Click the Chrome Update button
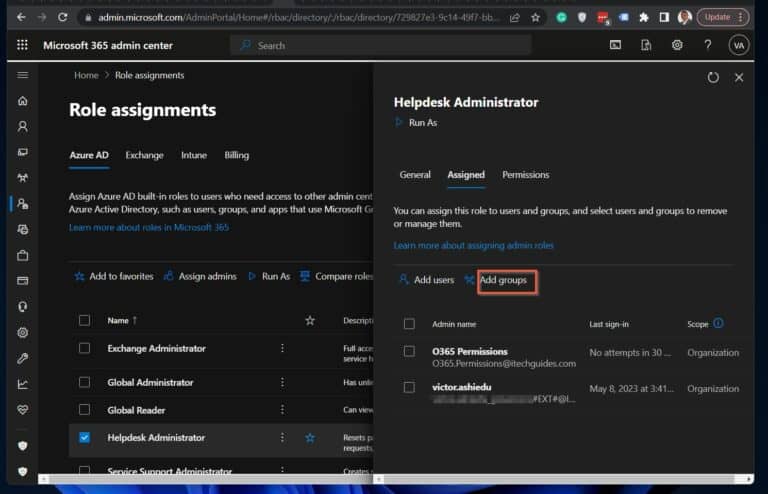 click(x=723, y=17)
